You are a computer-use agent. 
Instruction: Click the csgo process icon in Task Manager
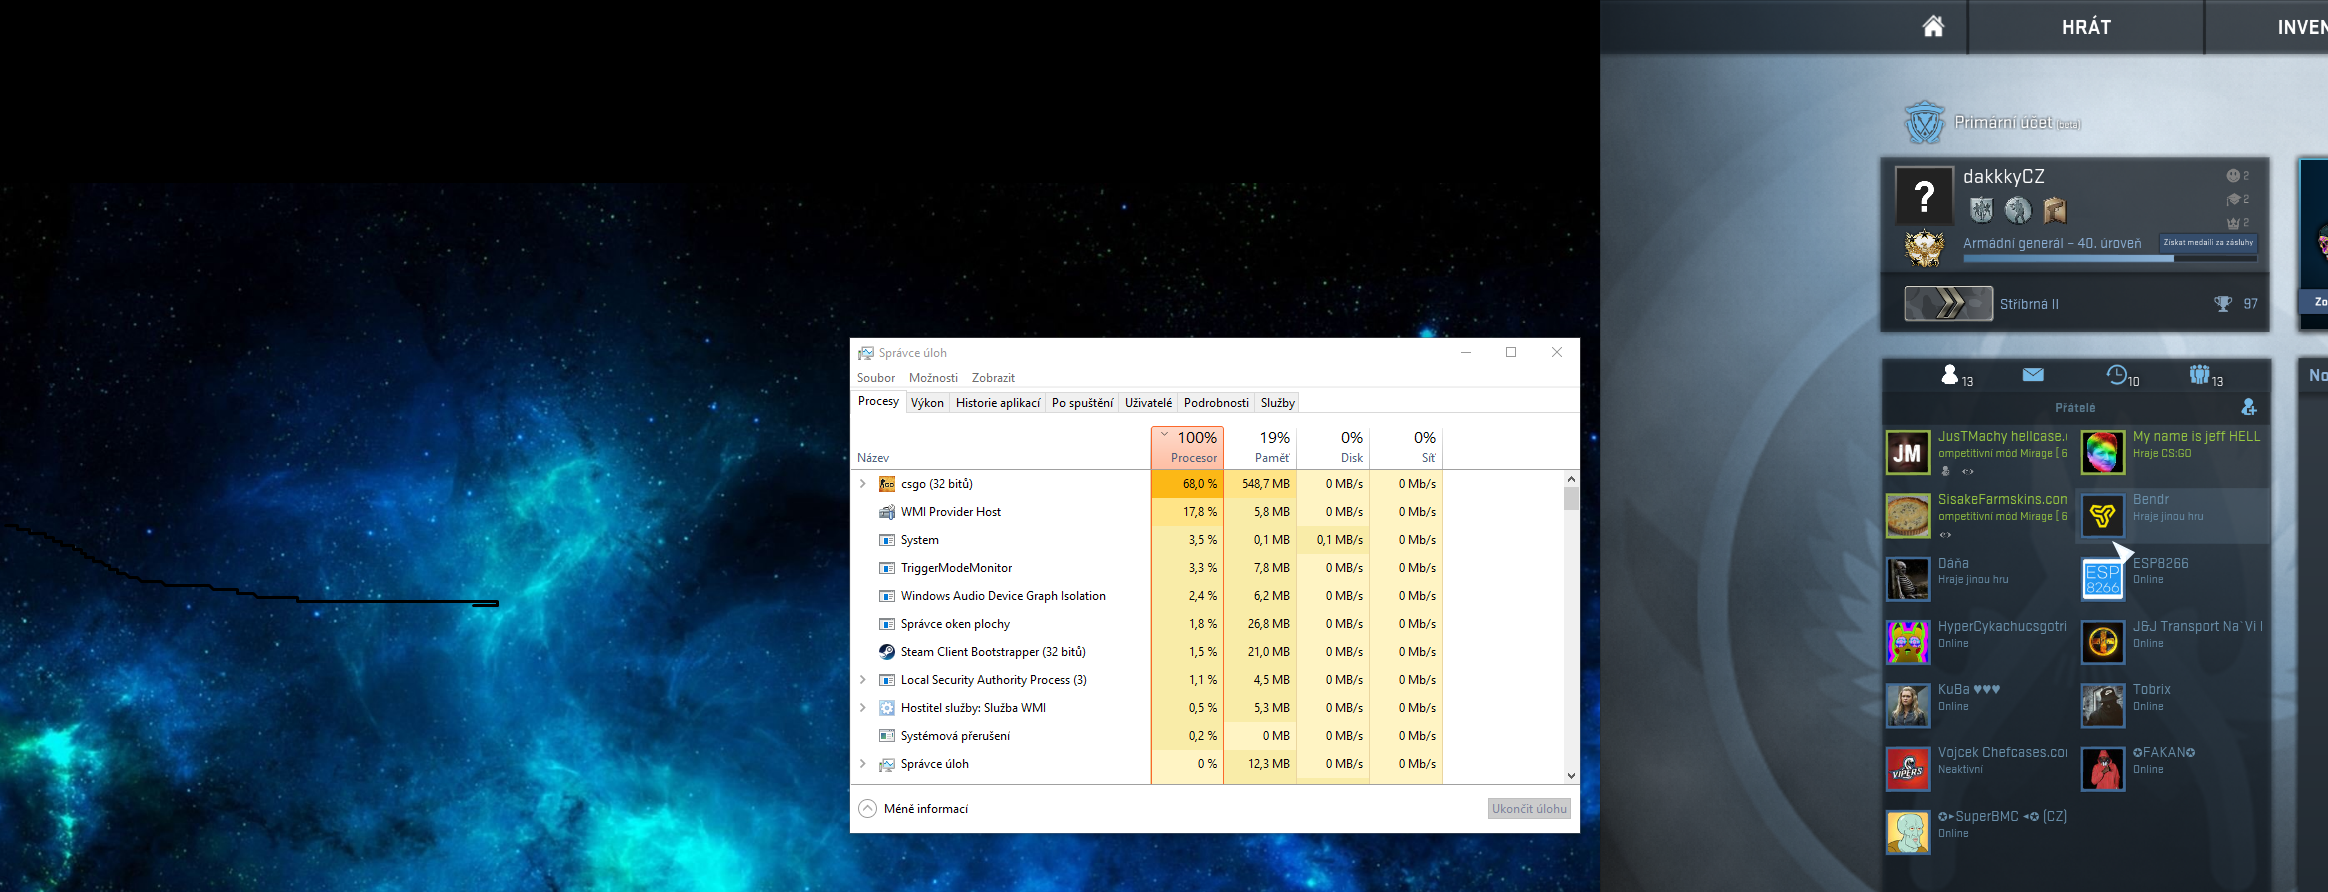(887, 484)
